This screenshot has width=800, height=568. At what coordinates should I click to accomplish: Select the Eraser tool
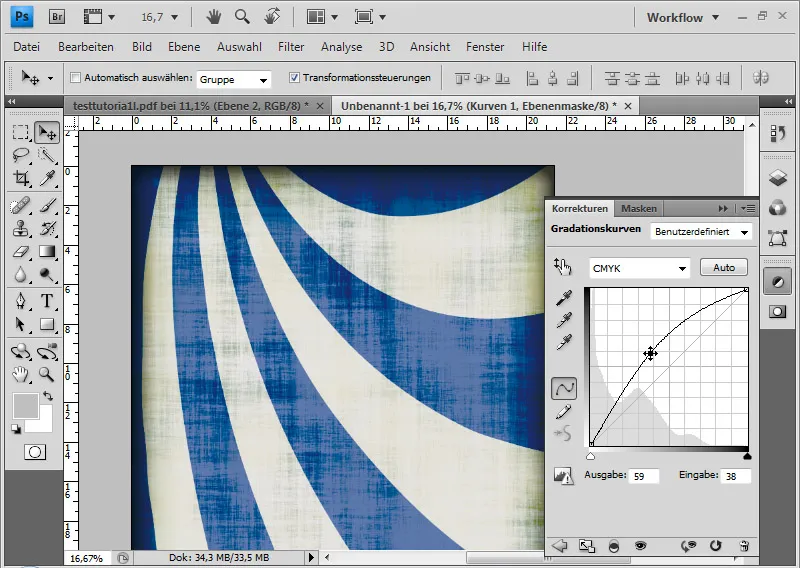pos(20,252)
